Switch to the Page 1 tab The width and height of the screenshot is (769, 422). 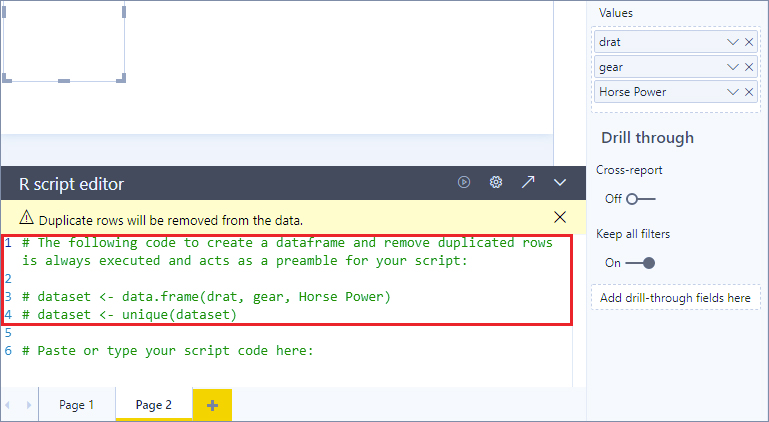[77, 405]
